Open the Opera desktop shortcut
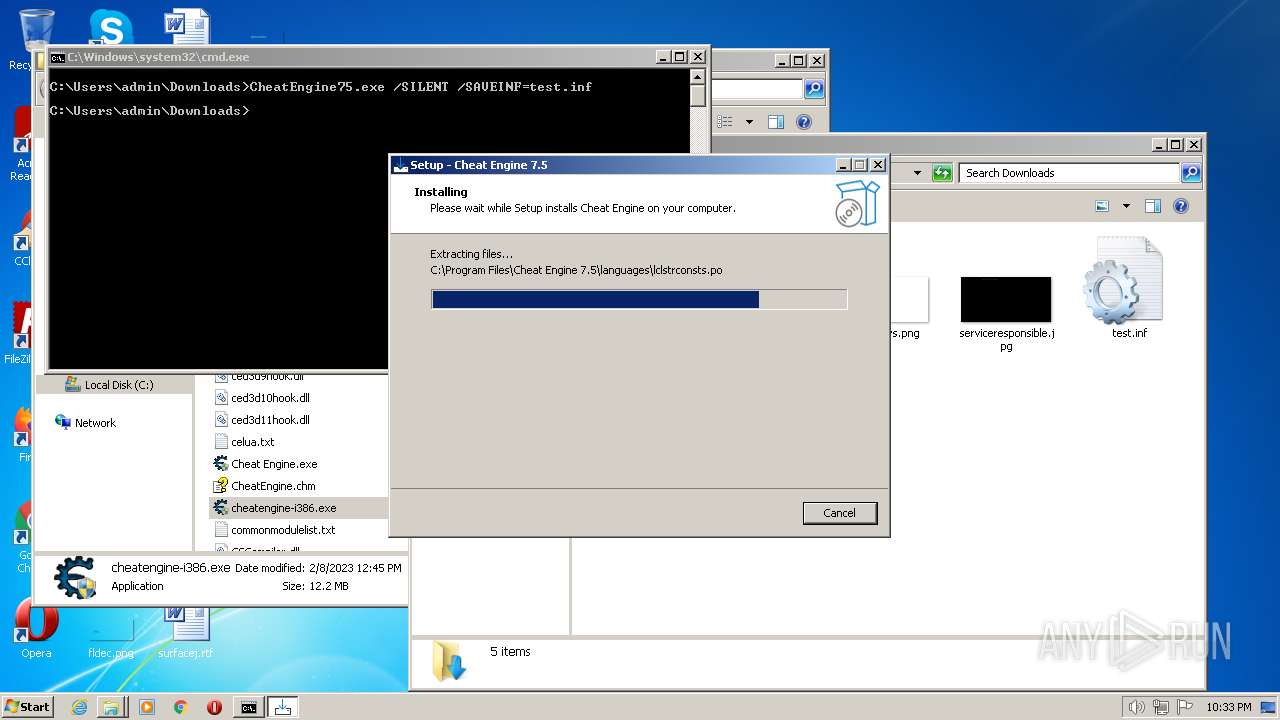The width and height of the screenshot is (1280, 720). click(36, 630)
